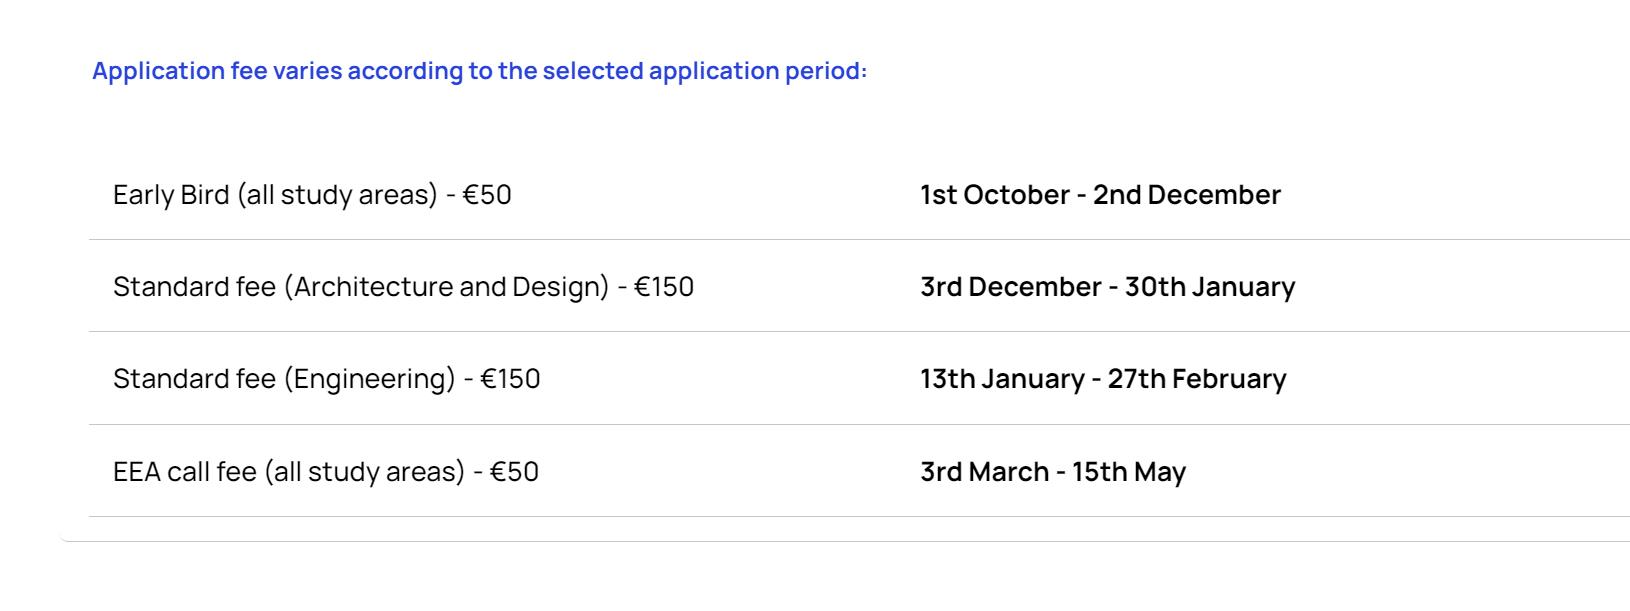Select the Early Bird (all study areas) label
This screenshot has width=1630, height=611.
(312, 195)
